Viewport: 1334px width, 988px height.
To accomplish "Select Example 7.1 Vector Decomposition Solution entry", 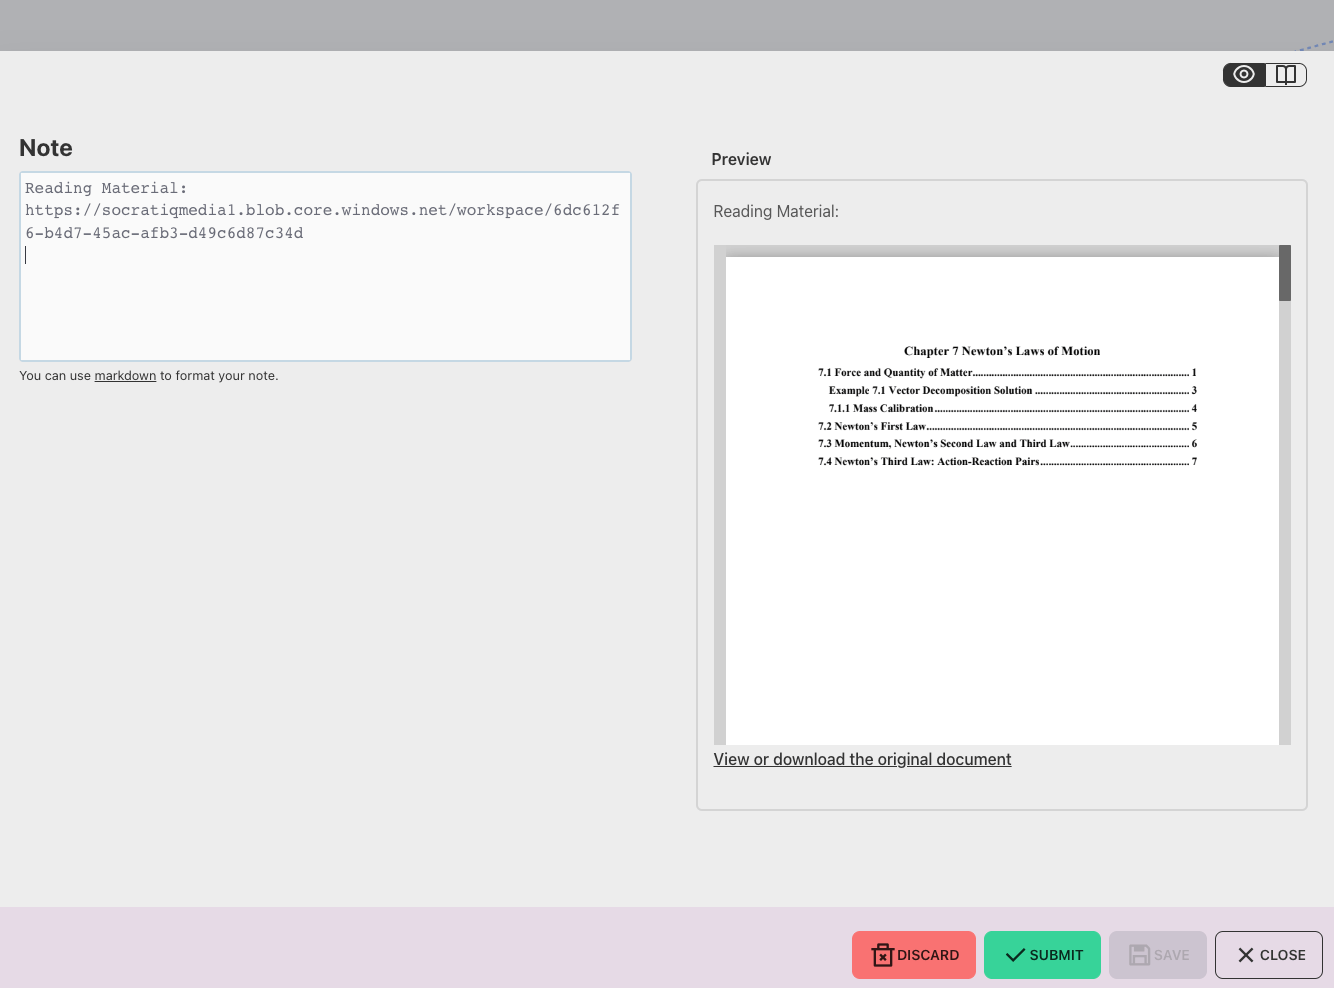I will pos(930,390).
